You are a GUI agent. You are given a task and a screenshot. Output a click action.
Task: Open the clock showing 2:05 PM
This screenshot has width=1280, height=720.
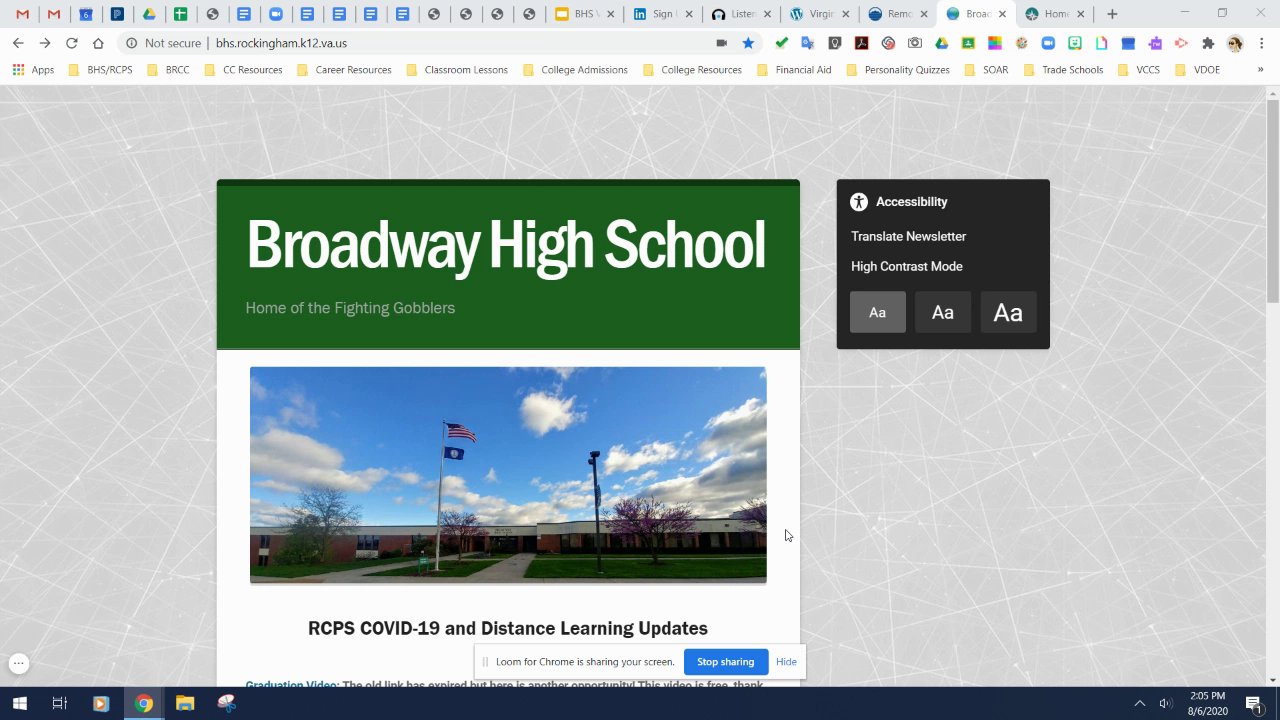1208,703
